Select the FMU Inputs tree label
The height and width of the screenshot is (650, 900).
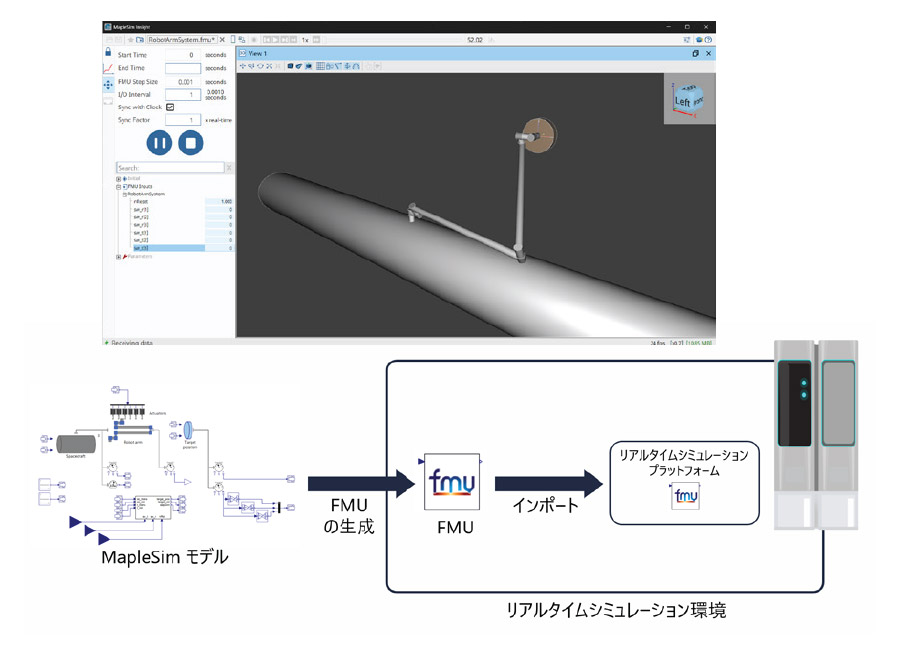click(x=140, y=187)
